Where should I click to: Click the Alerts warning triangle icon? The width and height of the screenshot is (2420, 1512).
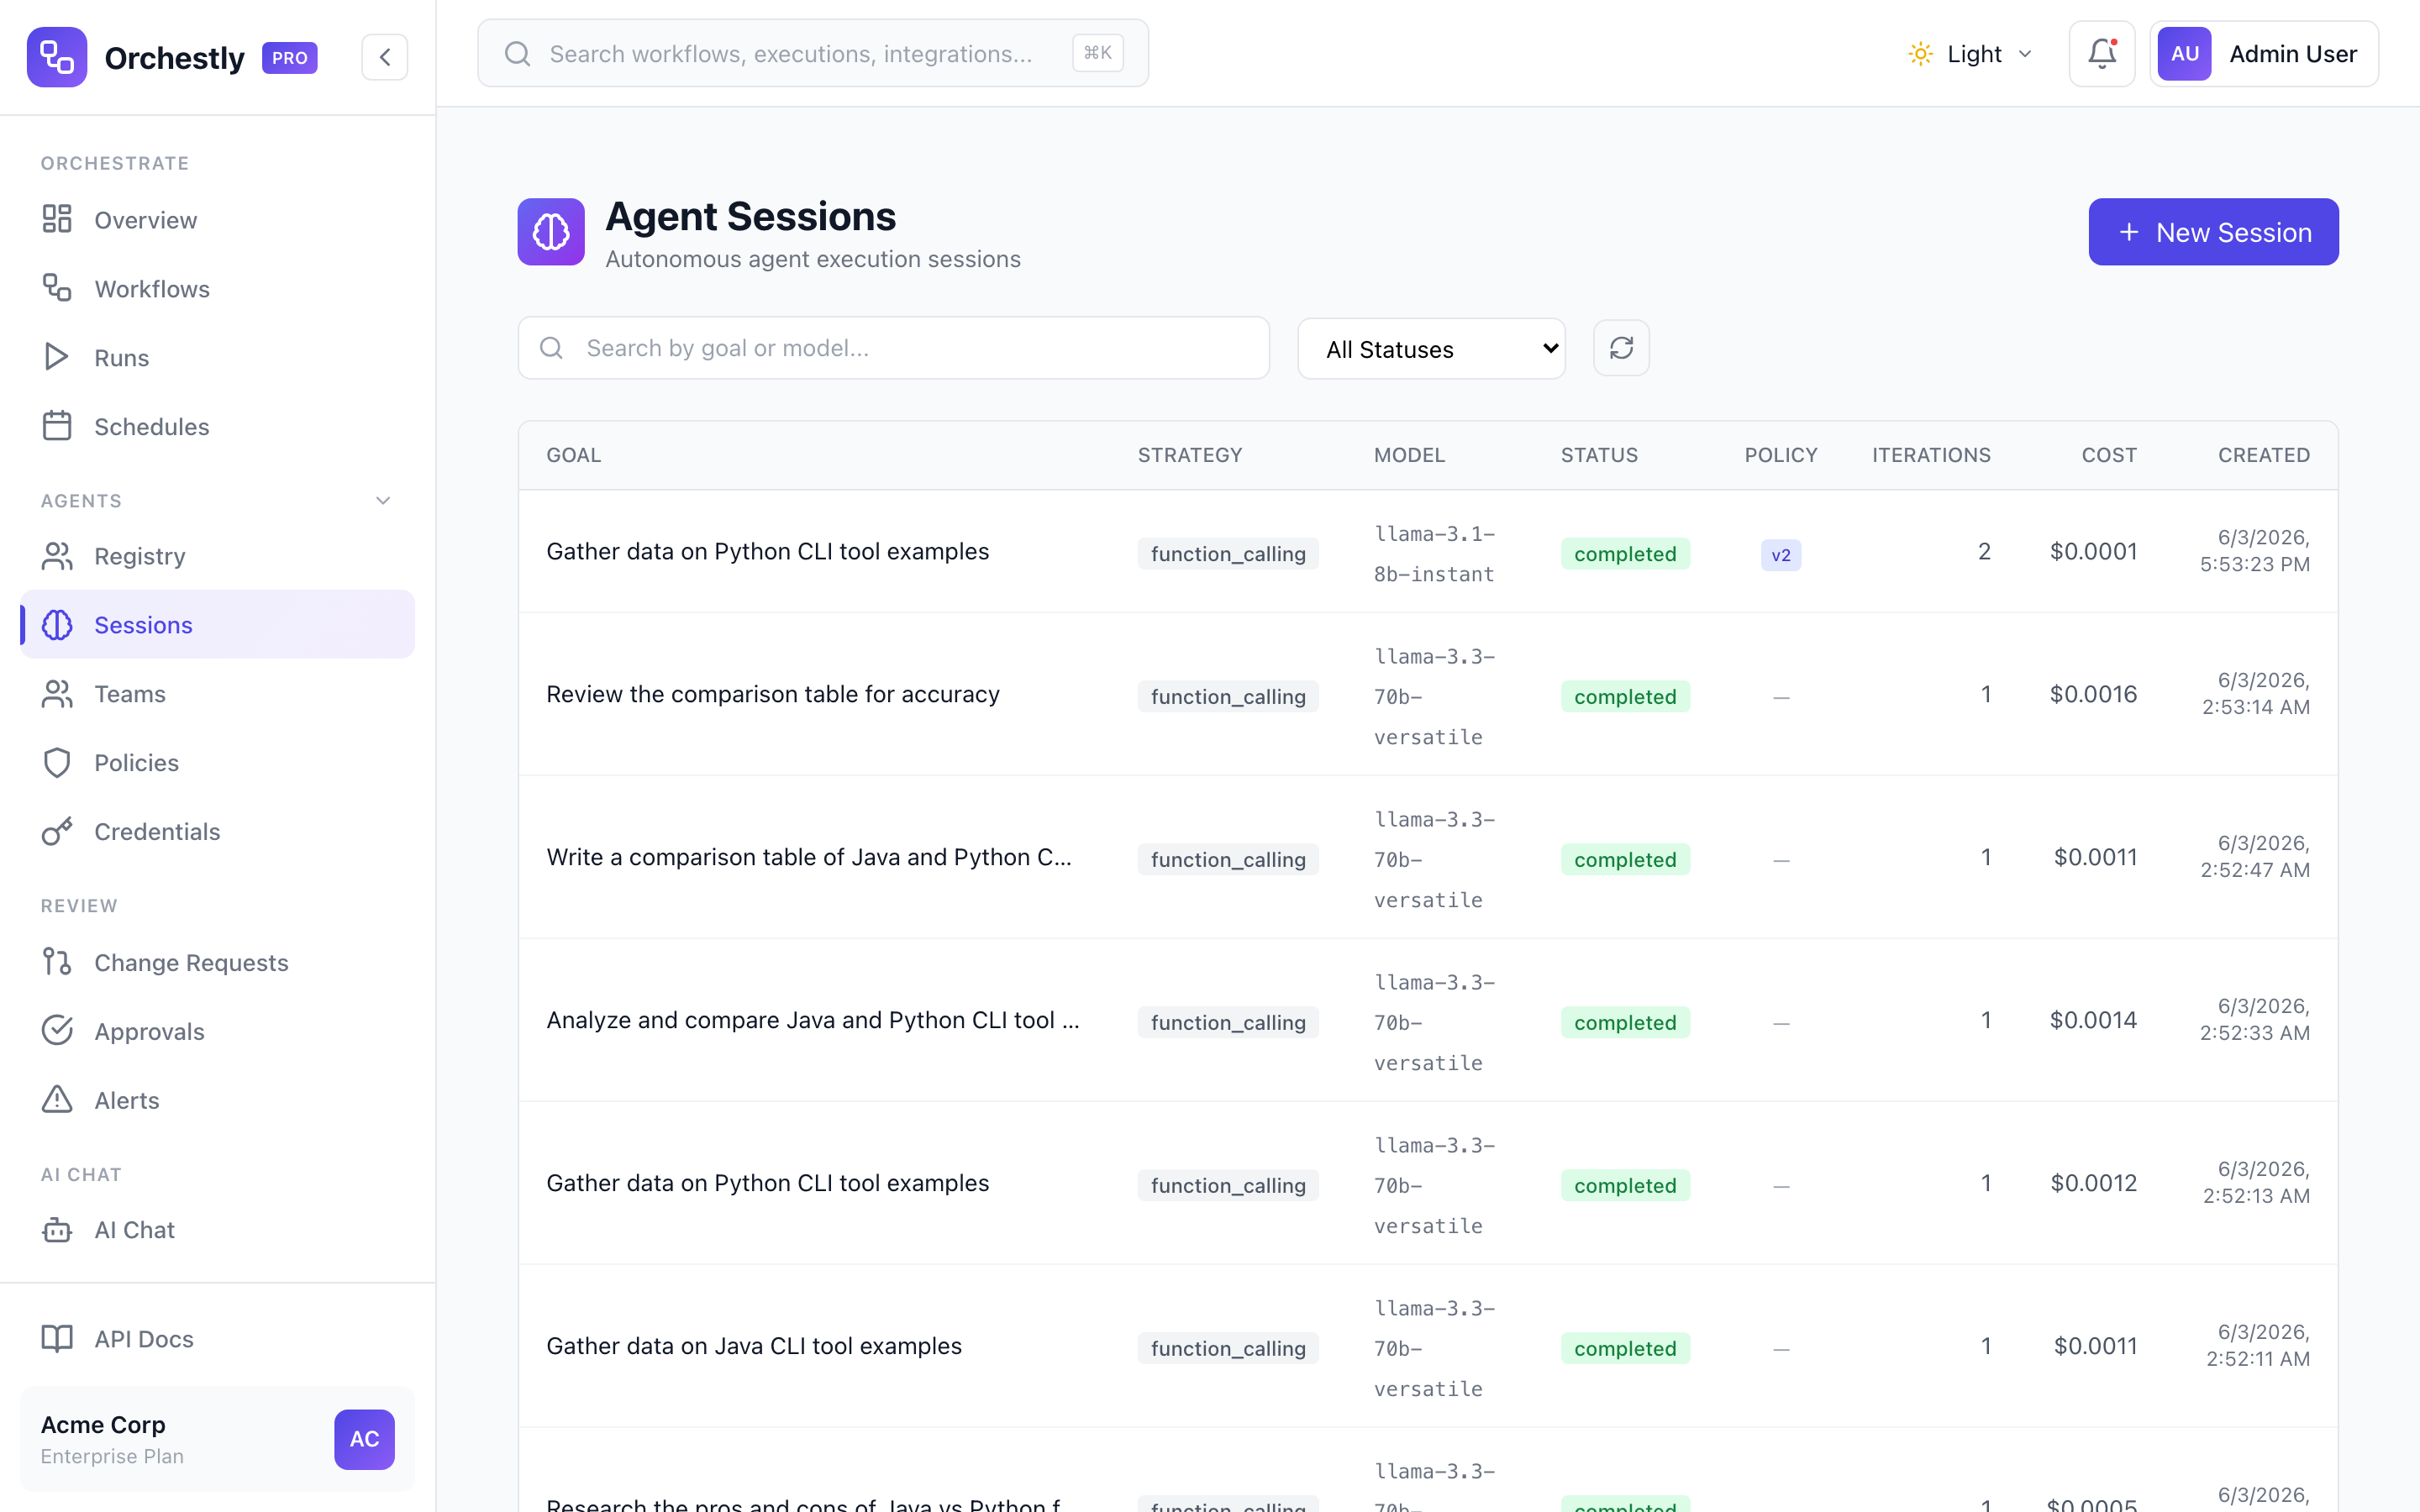click(57, 1100)
